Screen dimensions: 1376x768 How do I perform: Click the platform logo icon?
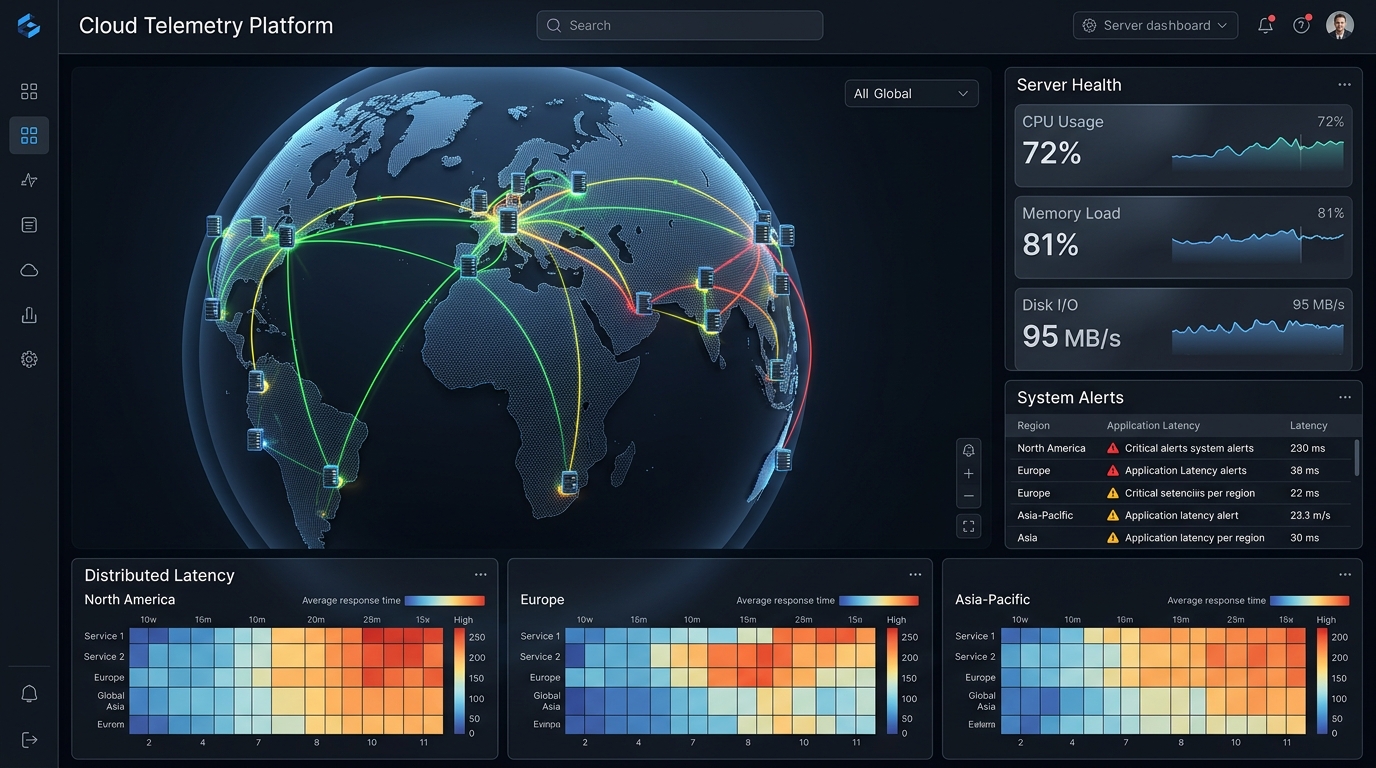pyautogui.click(x=29, y=26)
